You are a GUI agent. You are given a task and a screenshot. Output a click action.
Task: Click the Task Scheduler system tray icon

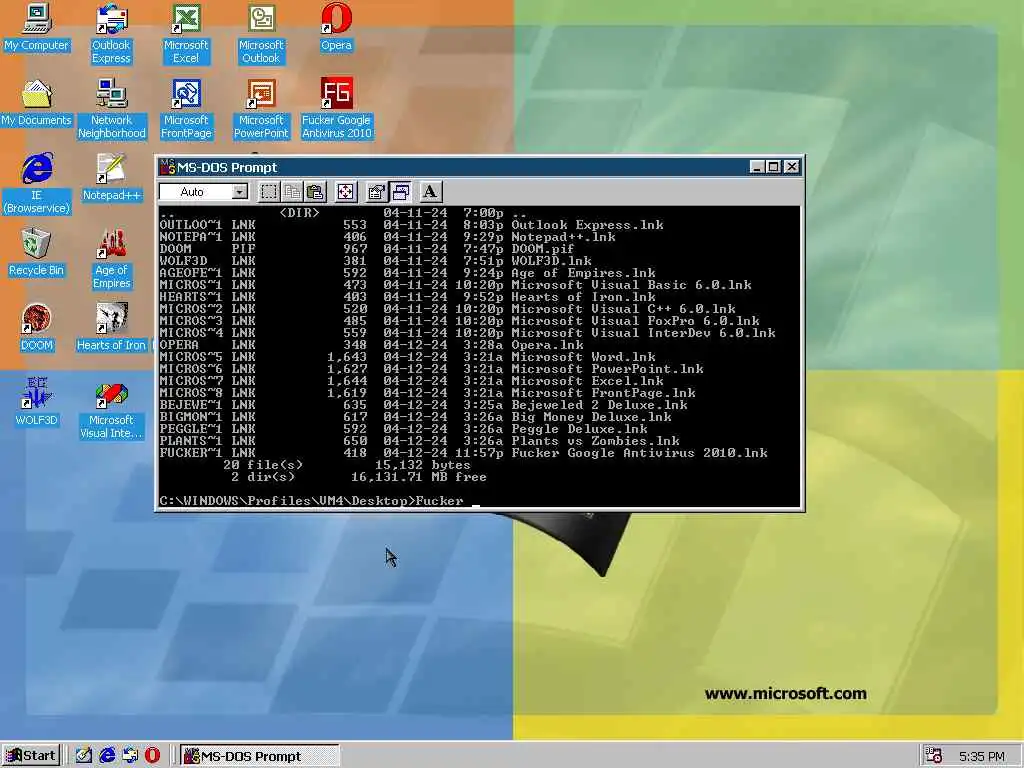pos(934,756)
